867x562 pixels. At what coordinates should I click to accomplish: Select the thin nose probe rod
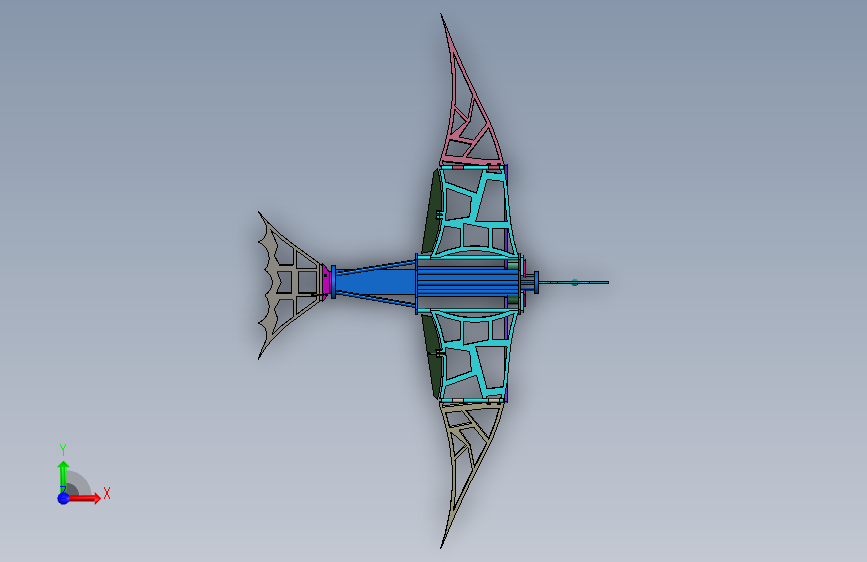coord(574,283)
